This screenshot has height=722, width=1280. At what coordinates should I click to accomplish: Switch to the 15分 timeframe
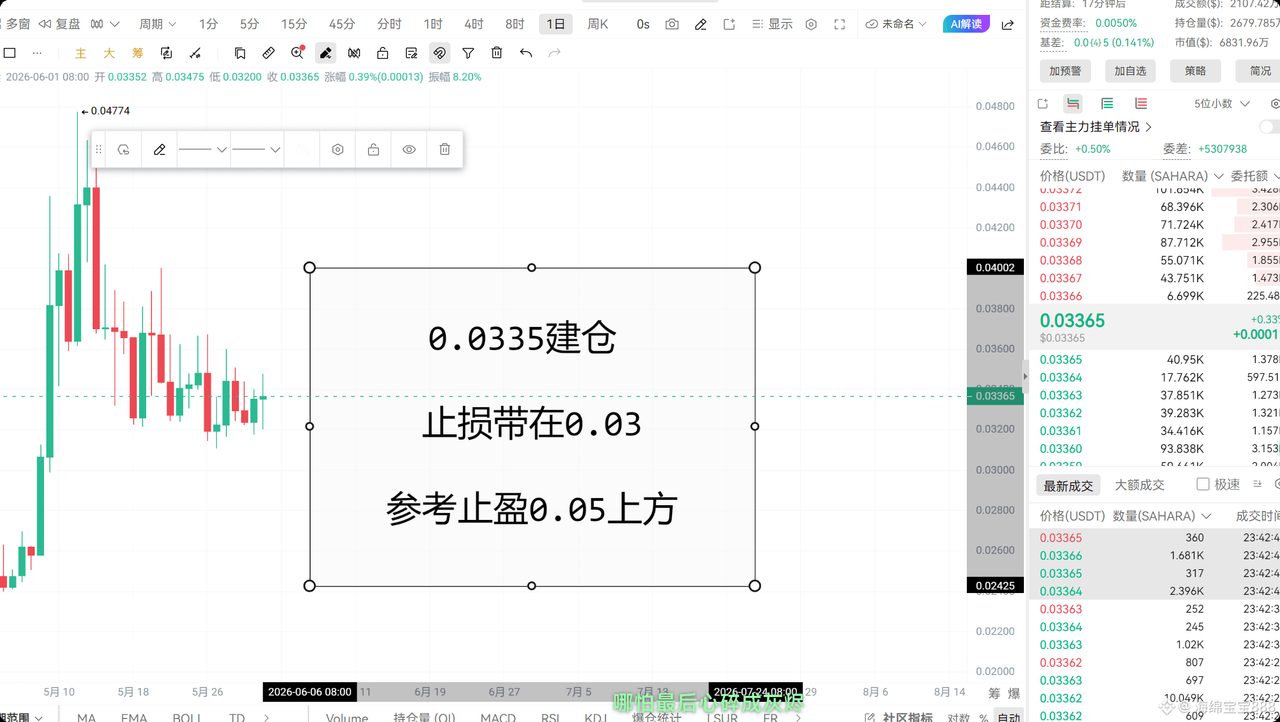point(294,24)
